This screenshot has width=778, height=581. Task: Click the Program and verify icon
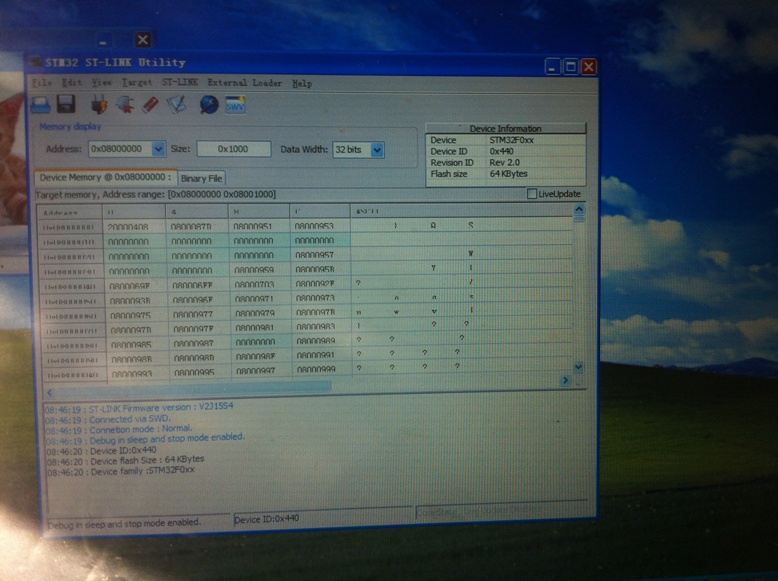click(x=176, y=105)
